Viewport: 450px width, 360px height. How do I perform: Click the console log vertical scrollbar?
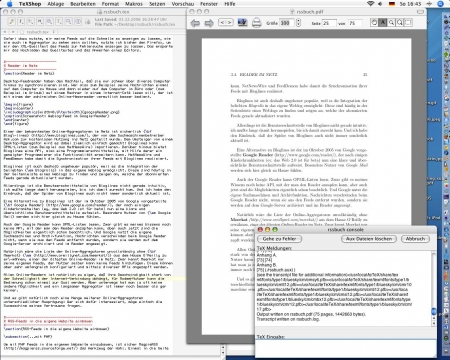[x=434, y=289]
